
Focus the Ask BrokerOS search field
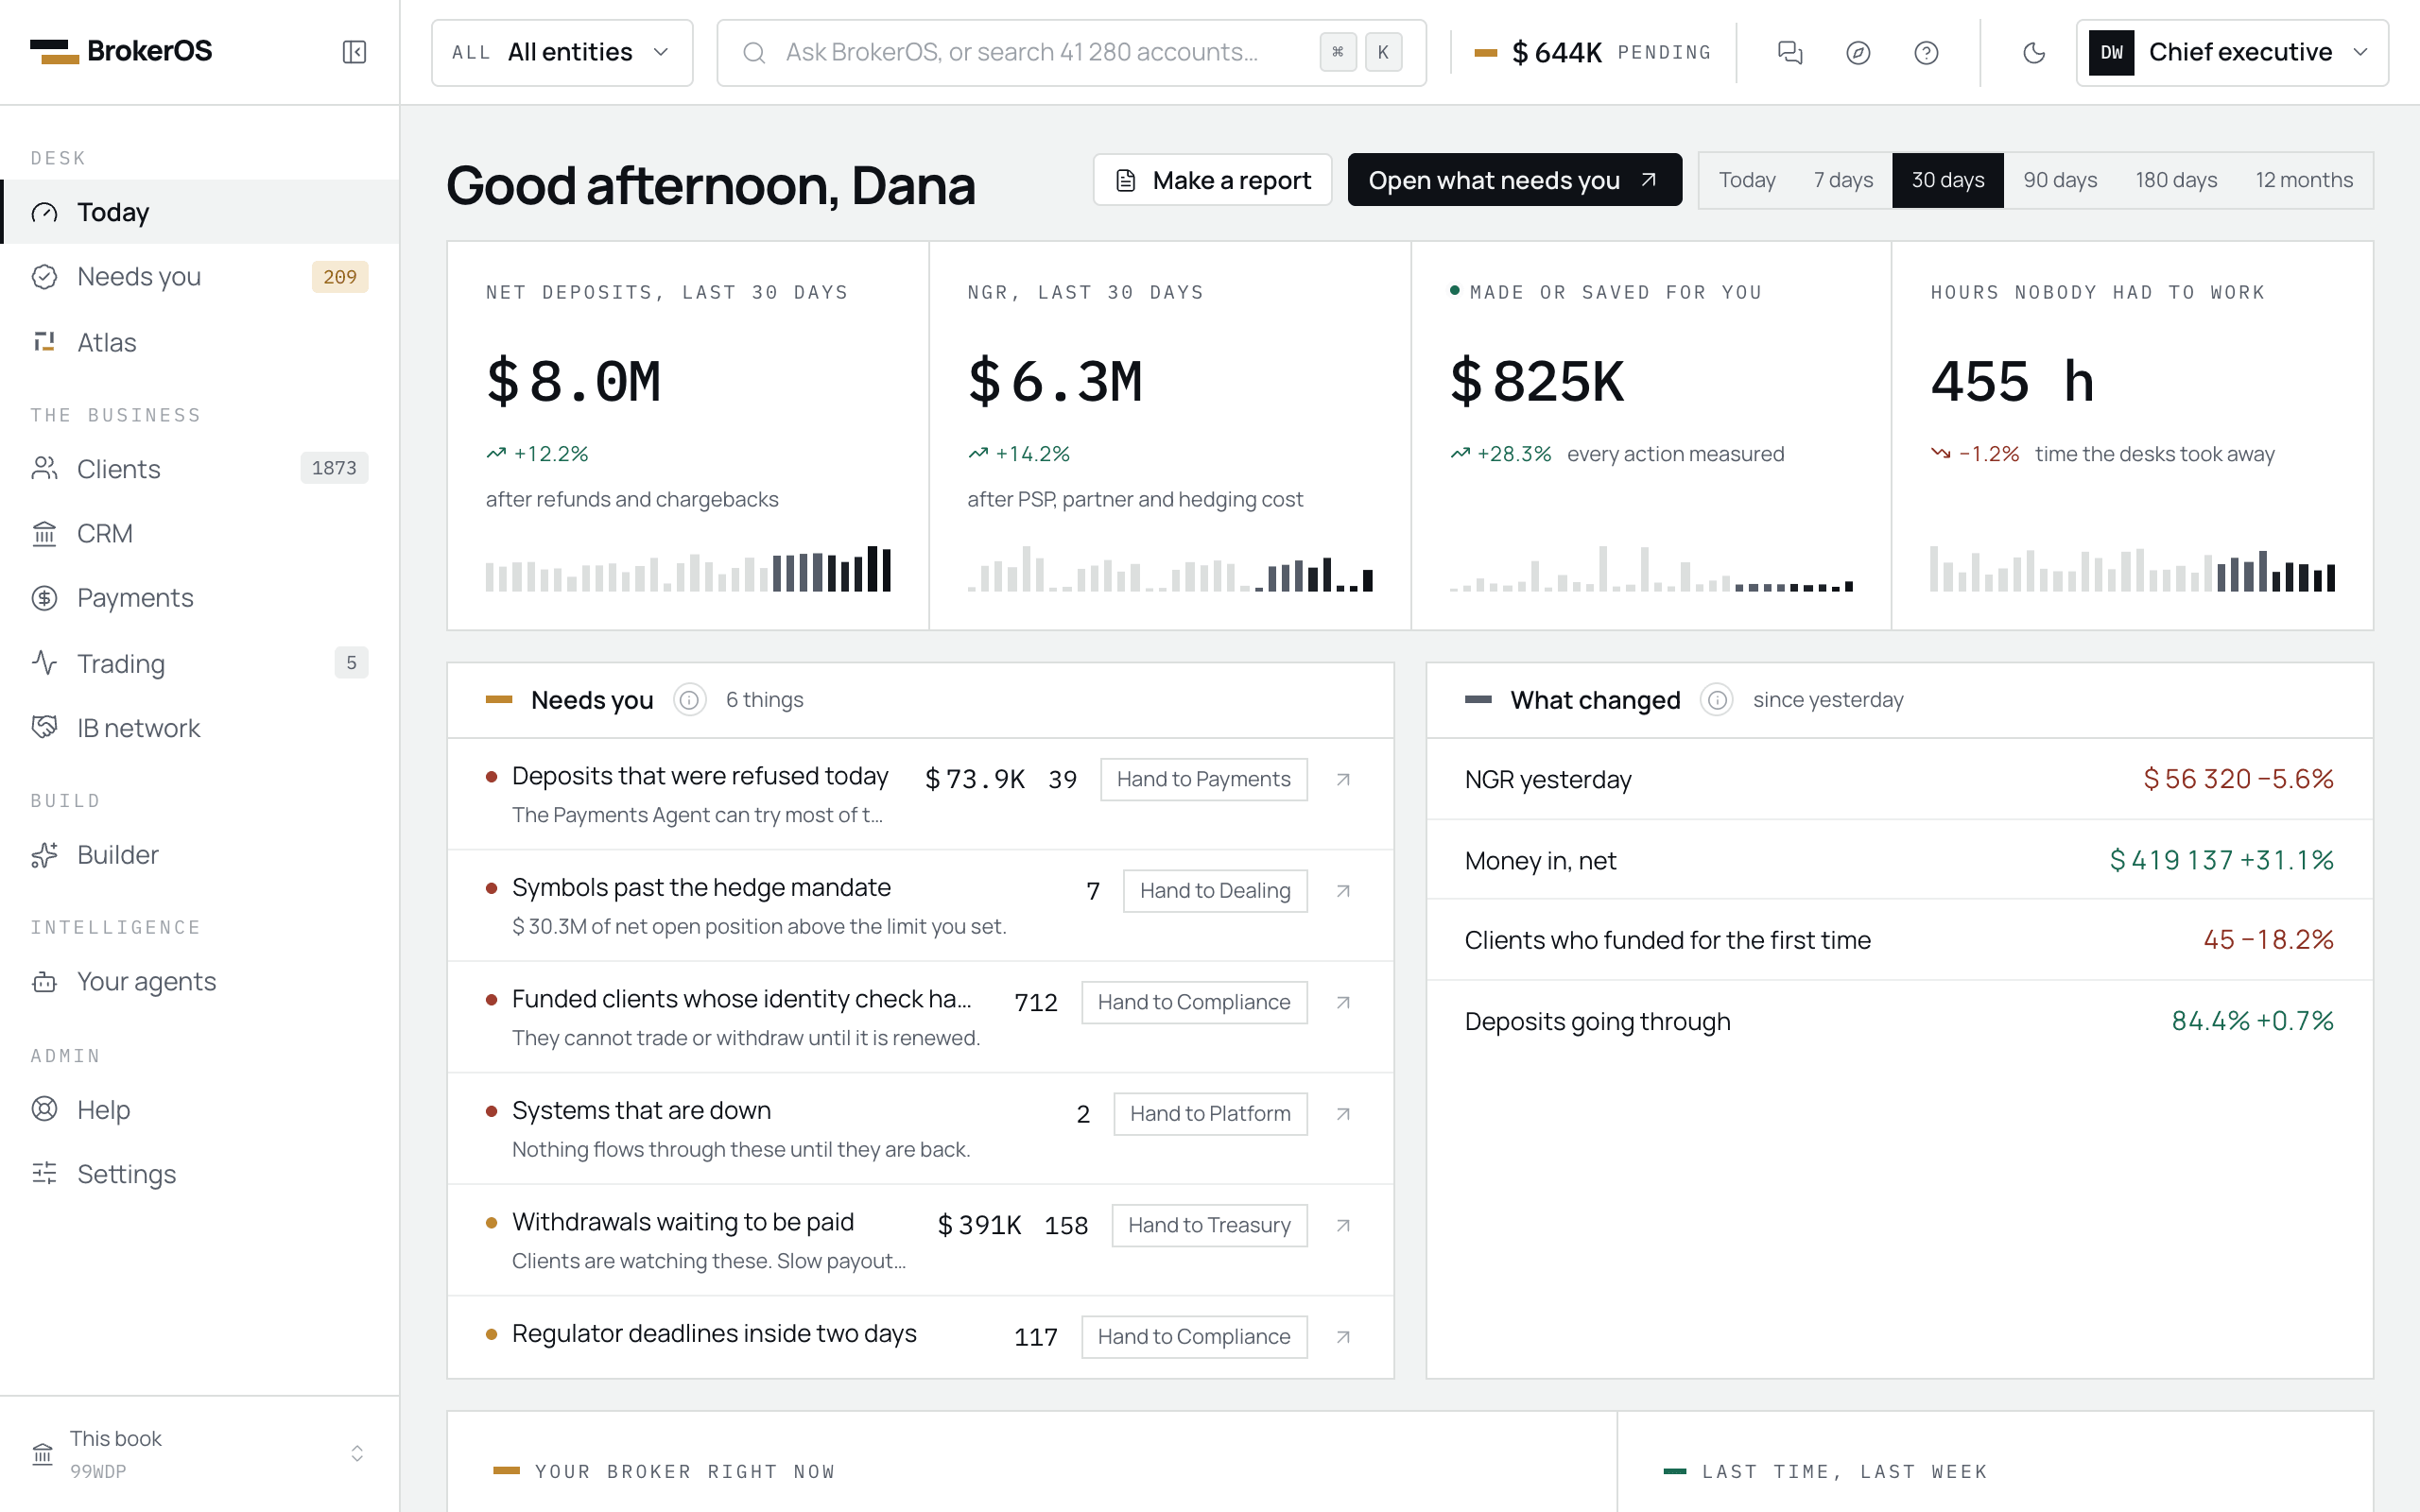coord(1071,52)
